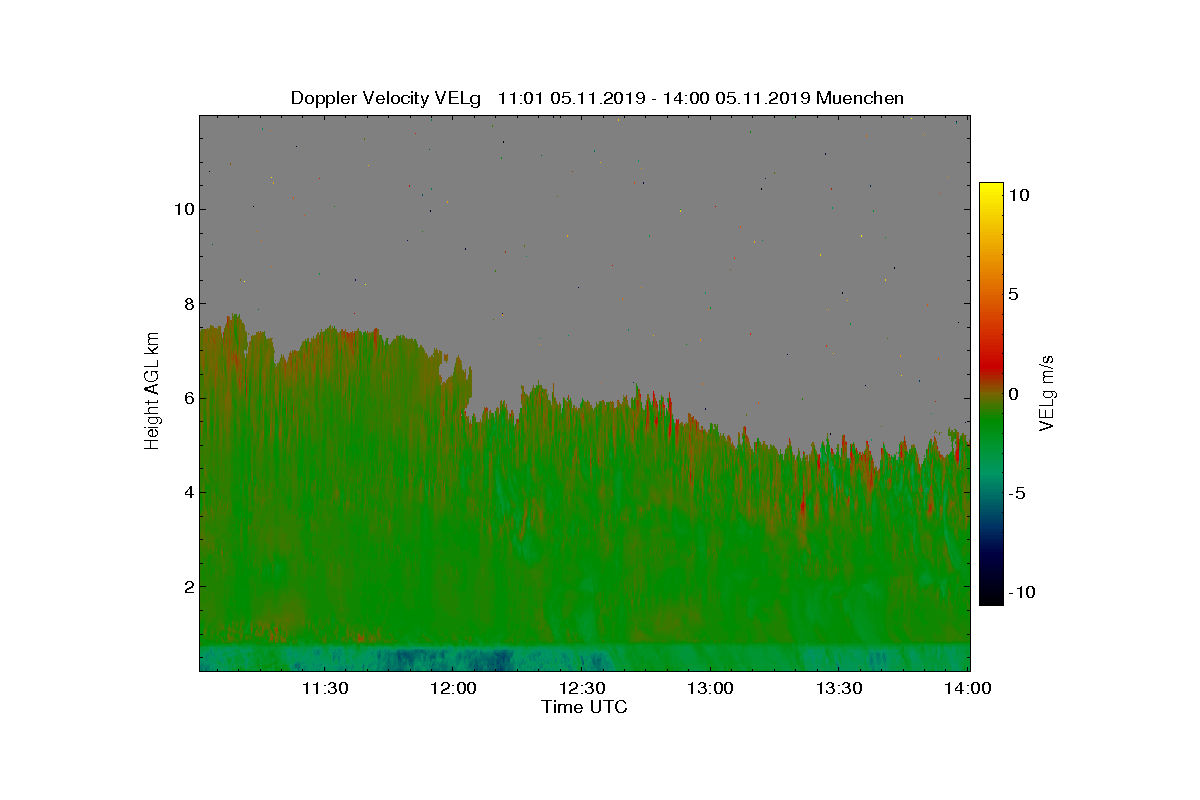This screenshot has width=1200, height=800.
Task: Click the height axis label 2
Action: tap(187, 586)
